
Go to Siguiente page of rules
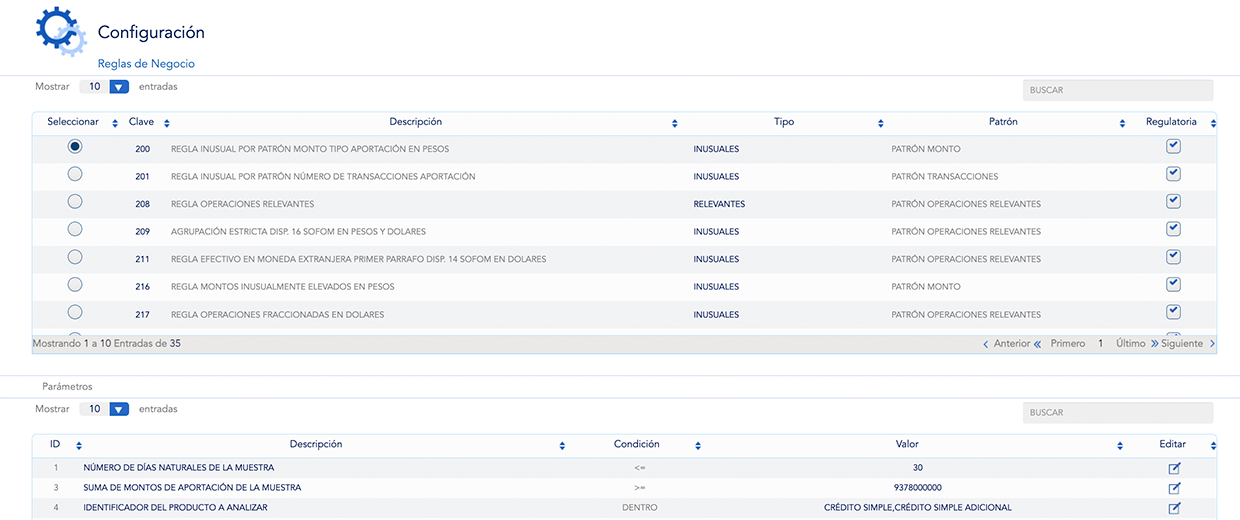(x=1187, y=343)
